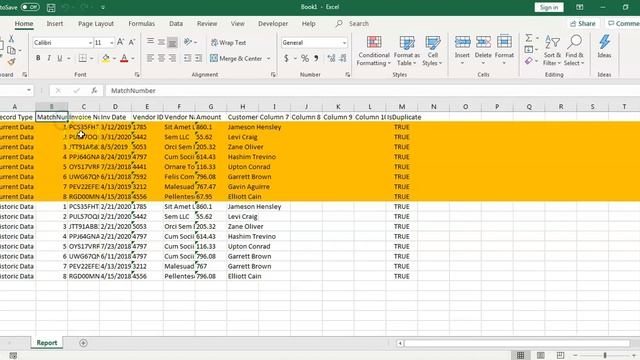The image size is (640, 360).
Task: Click the zoom slider handle
Action: tap(605, 356)
